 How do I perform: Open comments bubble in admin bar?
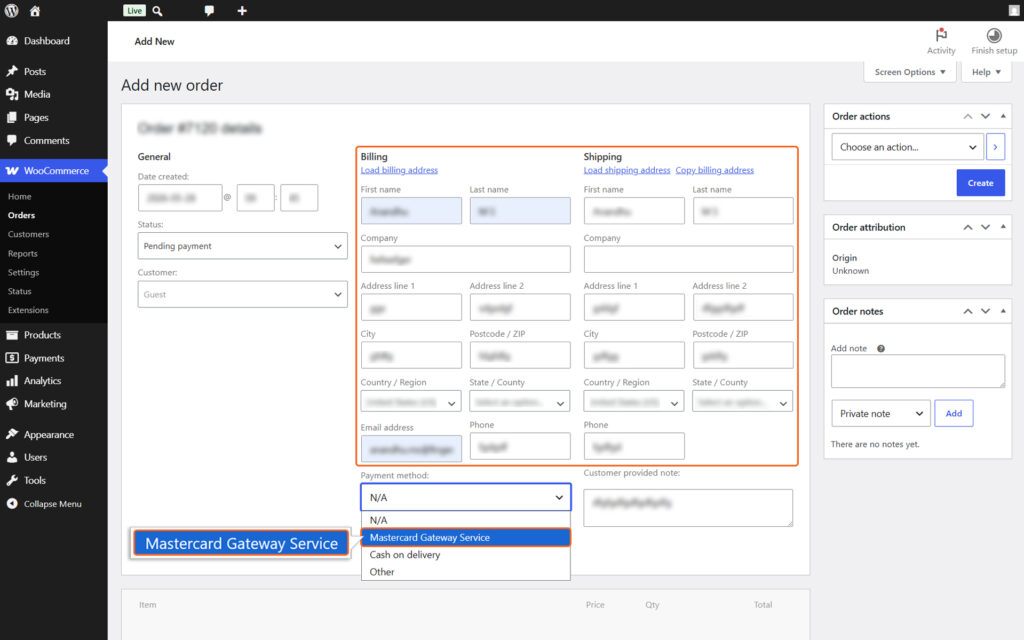pyautogui.click(x=209, y=10)
